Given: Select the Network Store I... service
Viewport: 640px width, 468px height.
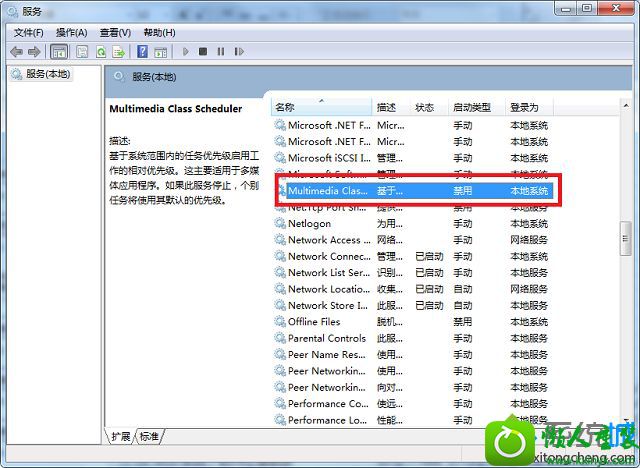Looking at the screenshot, I should 328,305.
